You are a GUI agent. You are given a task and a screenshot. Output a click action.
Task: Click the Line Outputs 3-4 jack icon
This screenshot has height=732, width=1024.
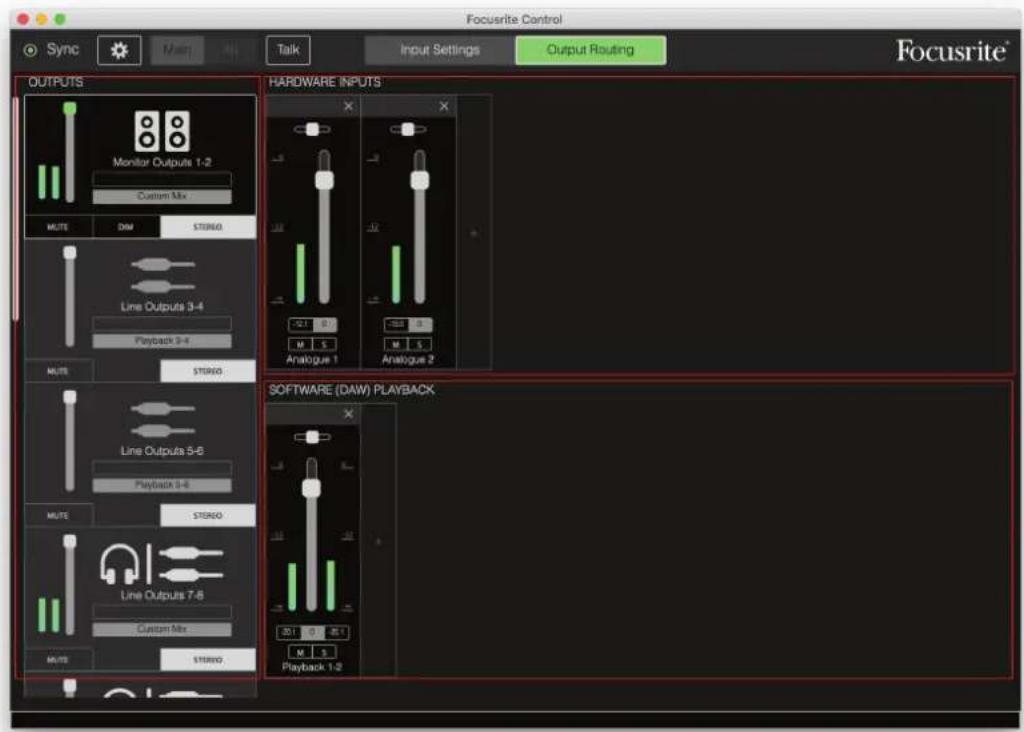163,275
